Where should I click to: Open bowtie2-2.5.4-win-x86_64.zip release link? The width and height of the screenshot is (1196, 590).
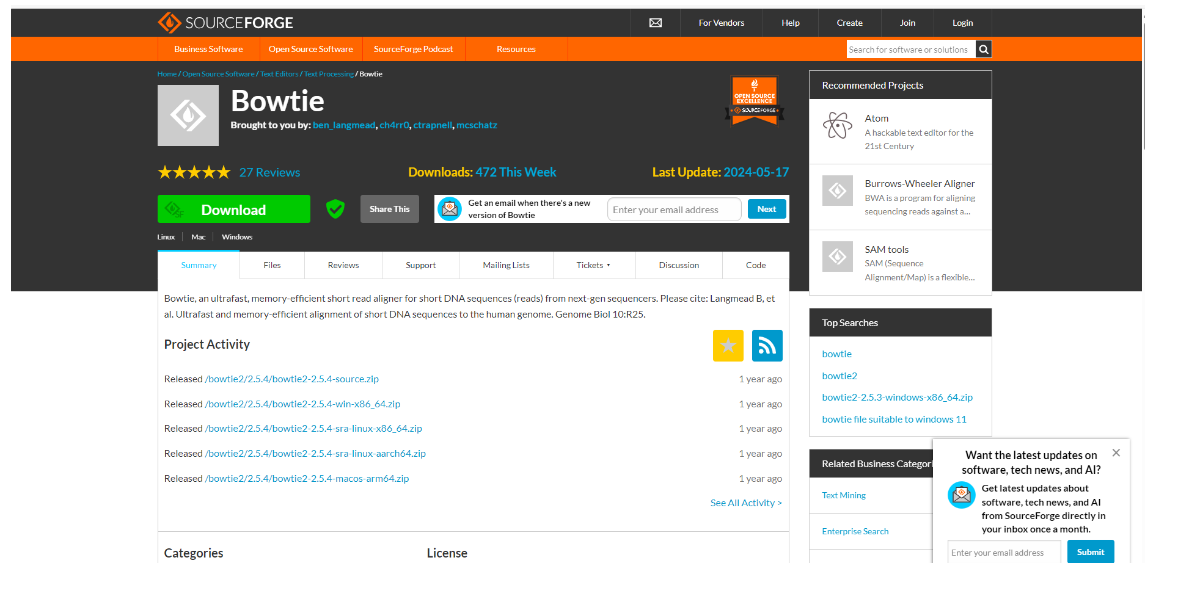(x=303, y=404)
